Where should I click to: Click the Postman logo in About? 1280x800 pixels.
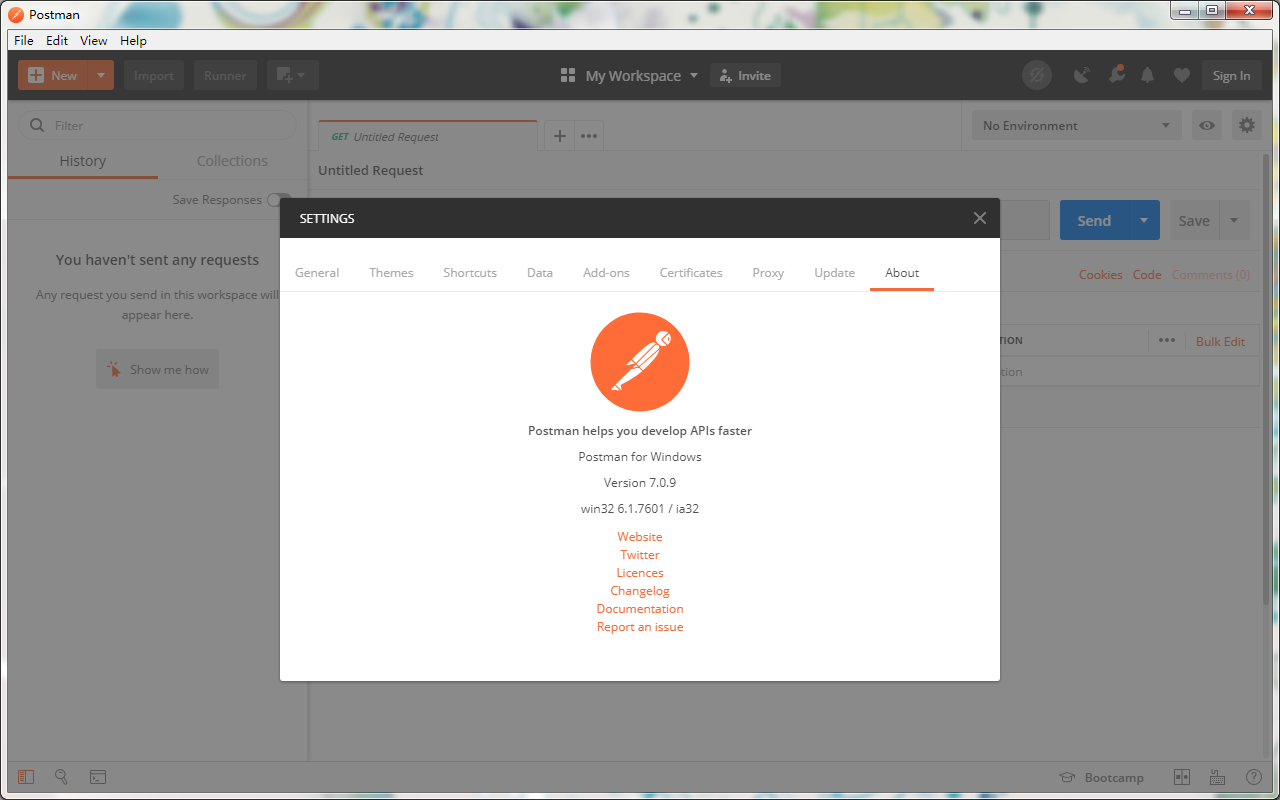click(640, 362)
